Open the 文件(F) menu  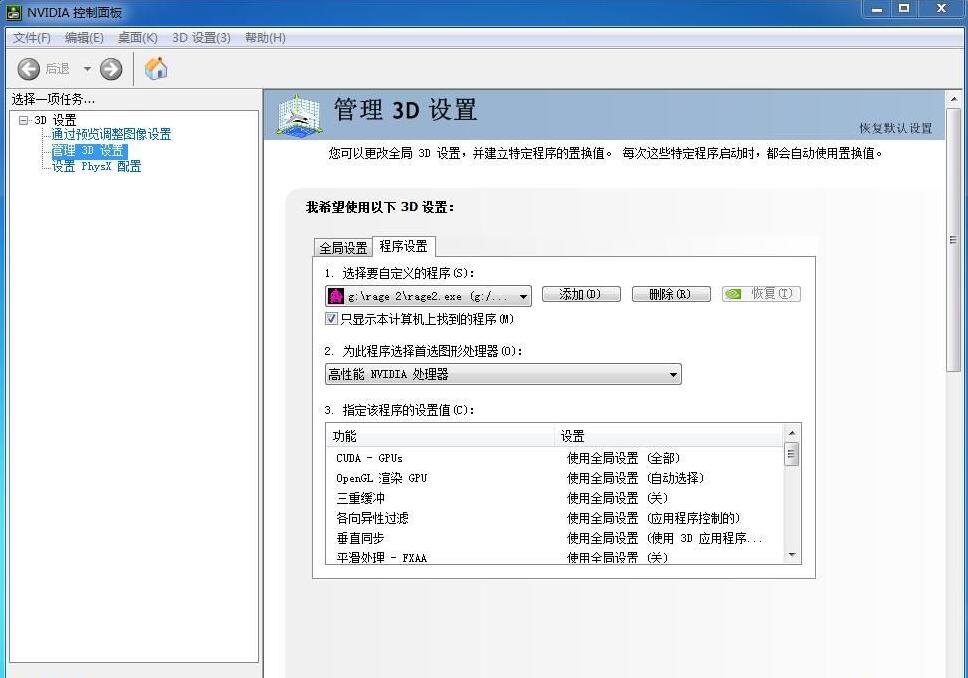(31, 38)
